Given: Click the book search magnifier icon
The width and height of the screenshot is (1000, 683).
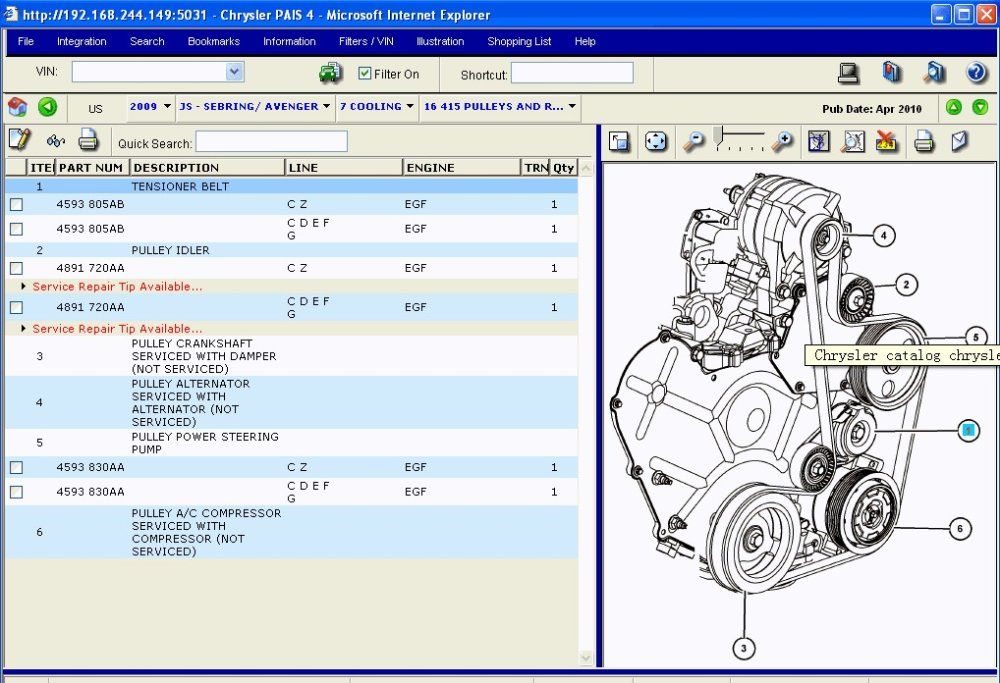Looking at the screenshot, I should point(934,73).
